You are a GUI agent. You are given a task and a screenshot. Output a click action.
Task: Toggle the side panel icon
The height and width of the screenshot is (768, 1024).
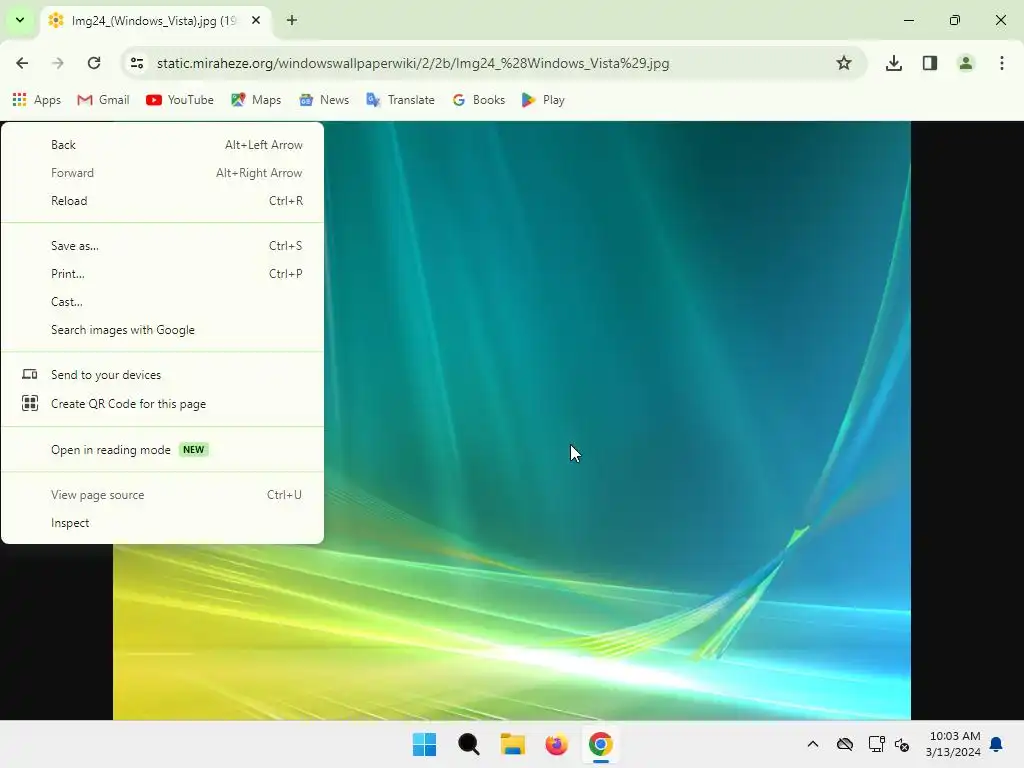click(930, 63)
